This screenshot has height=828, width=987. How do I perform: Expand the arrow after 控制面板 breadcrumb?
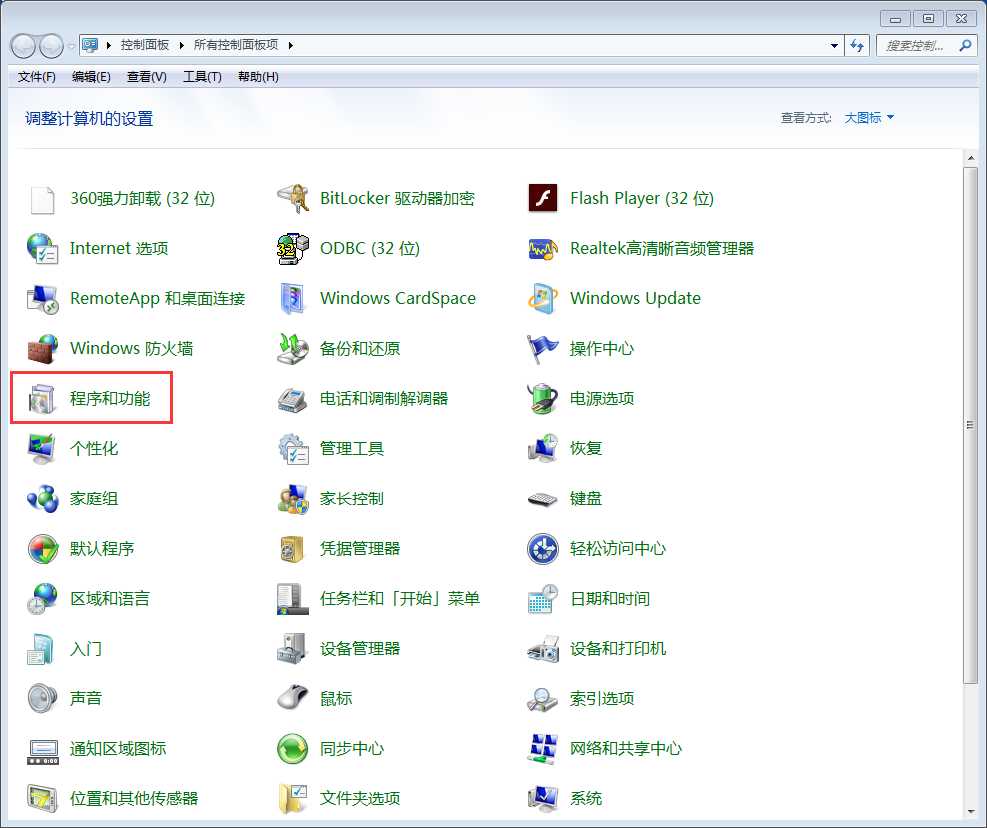(181, 45)
